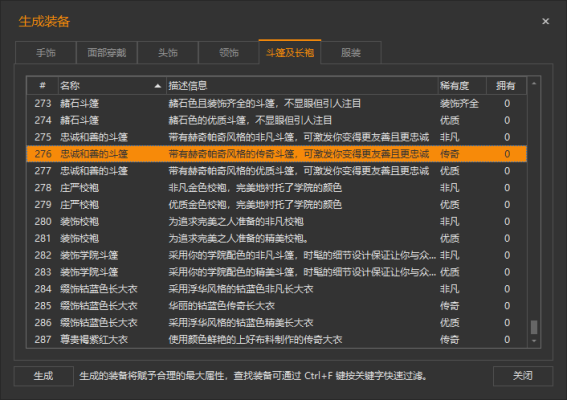Select row 287 尊贵褐紫红大衣
Viewport: 567px width, 400px height.
[277, 340]
